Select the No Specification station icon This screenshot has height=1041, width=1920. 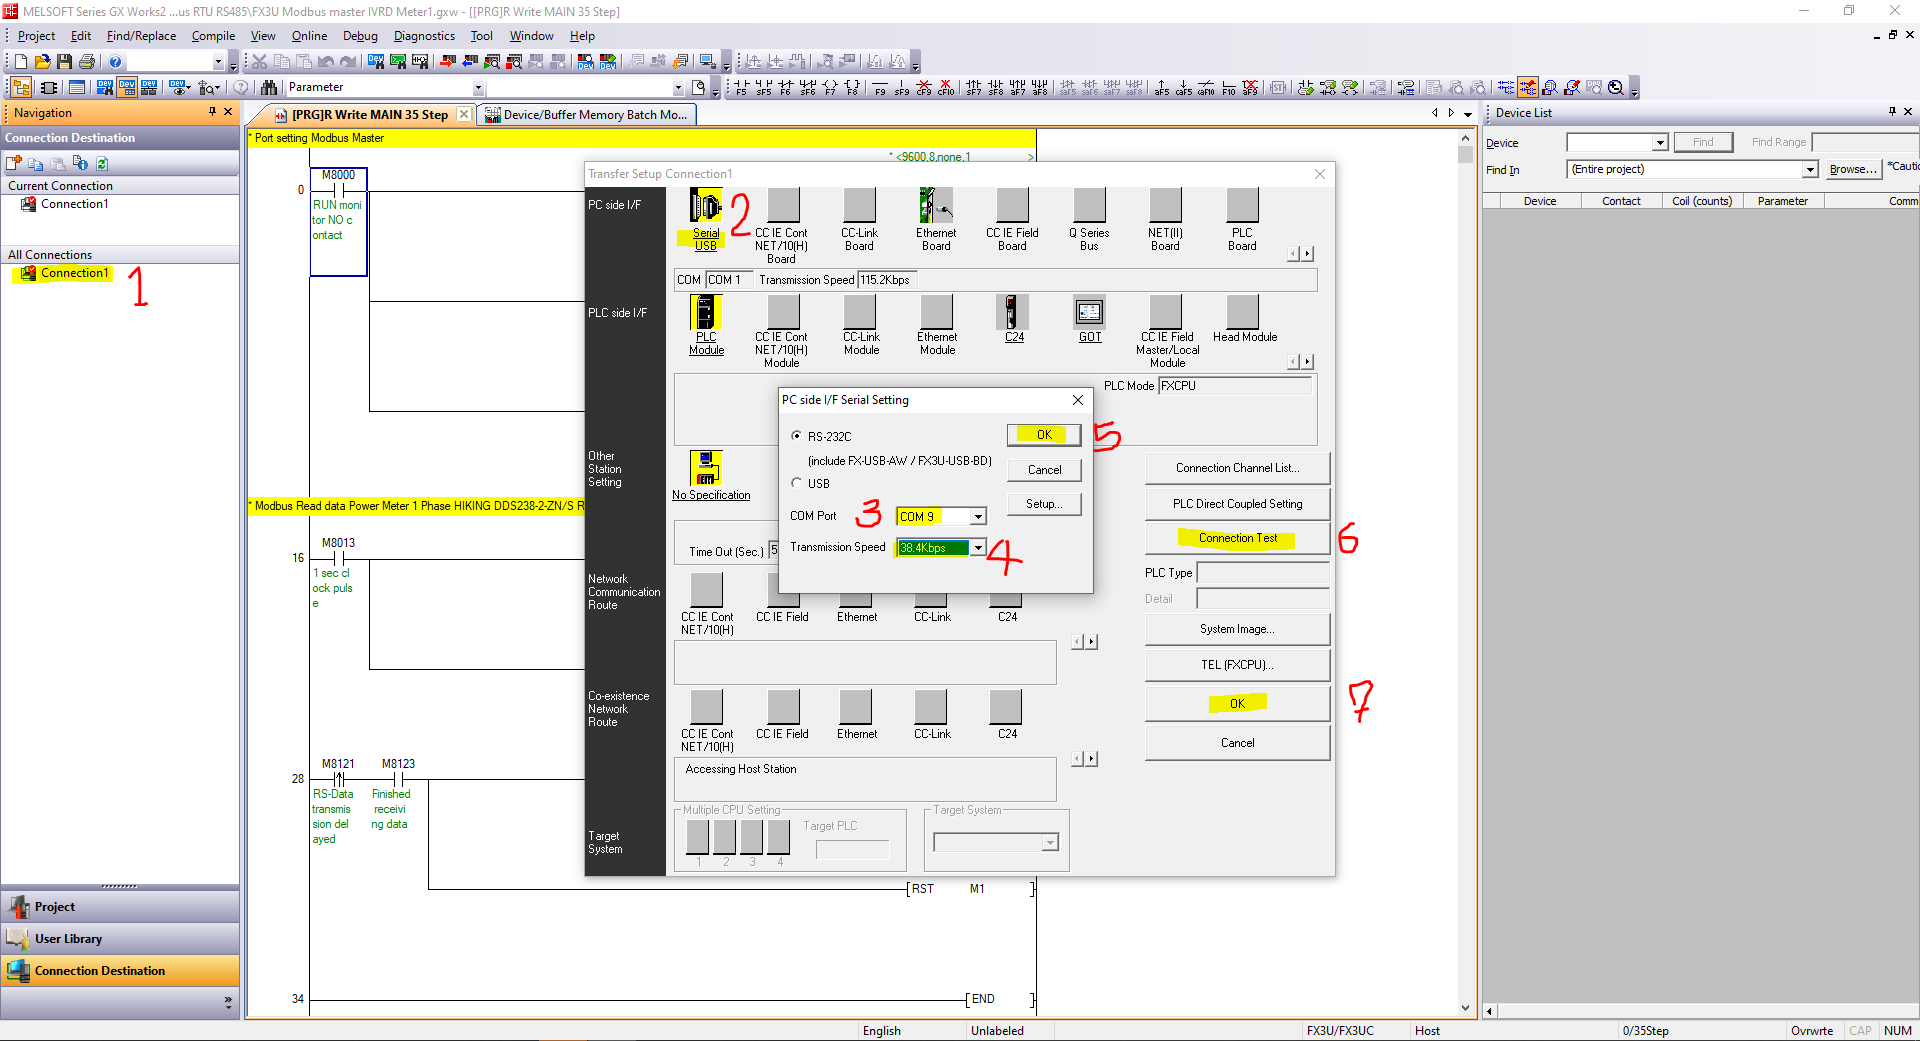coord(706,468)
